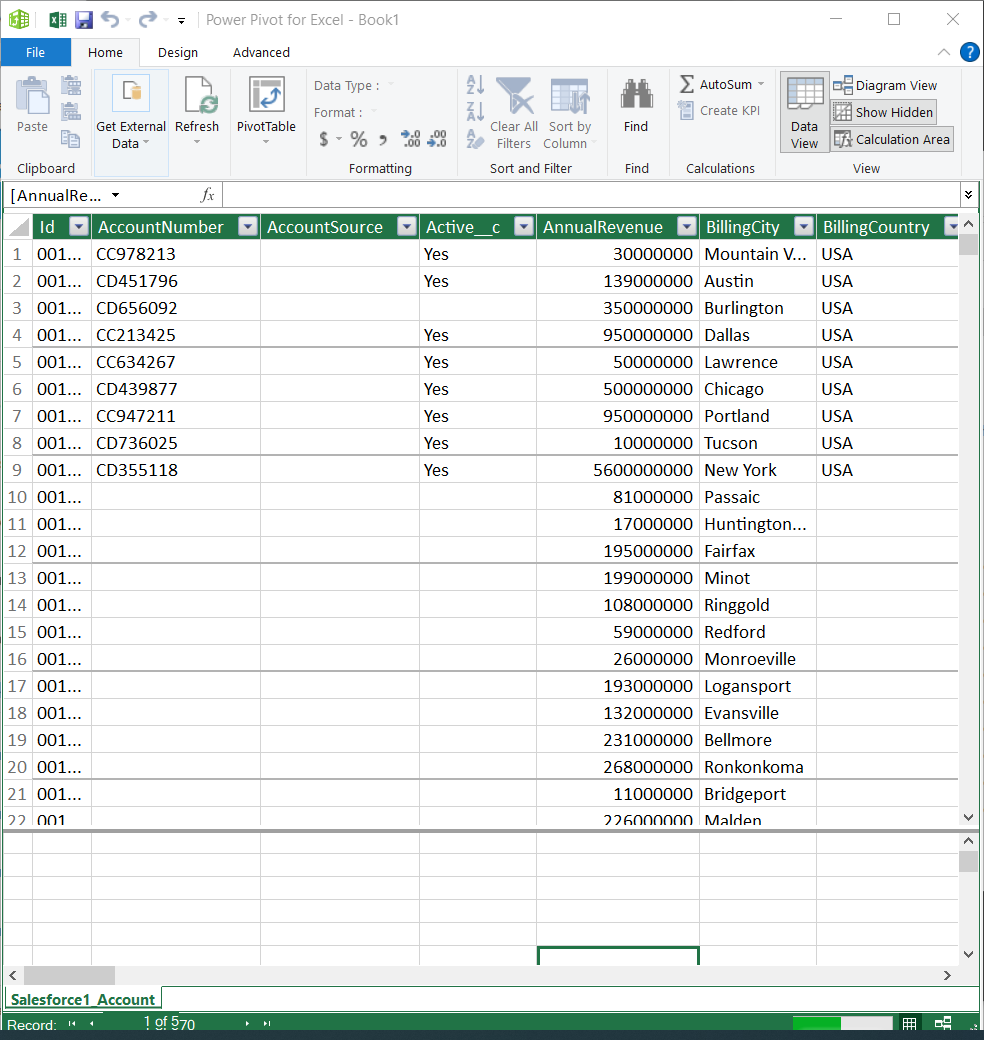Viewport: 984px width, 1040px height.
Task: Click the Find binoculars icon
Action: (x=636, y=95)
